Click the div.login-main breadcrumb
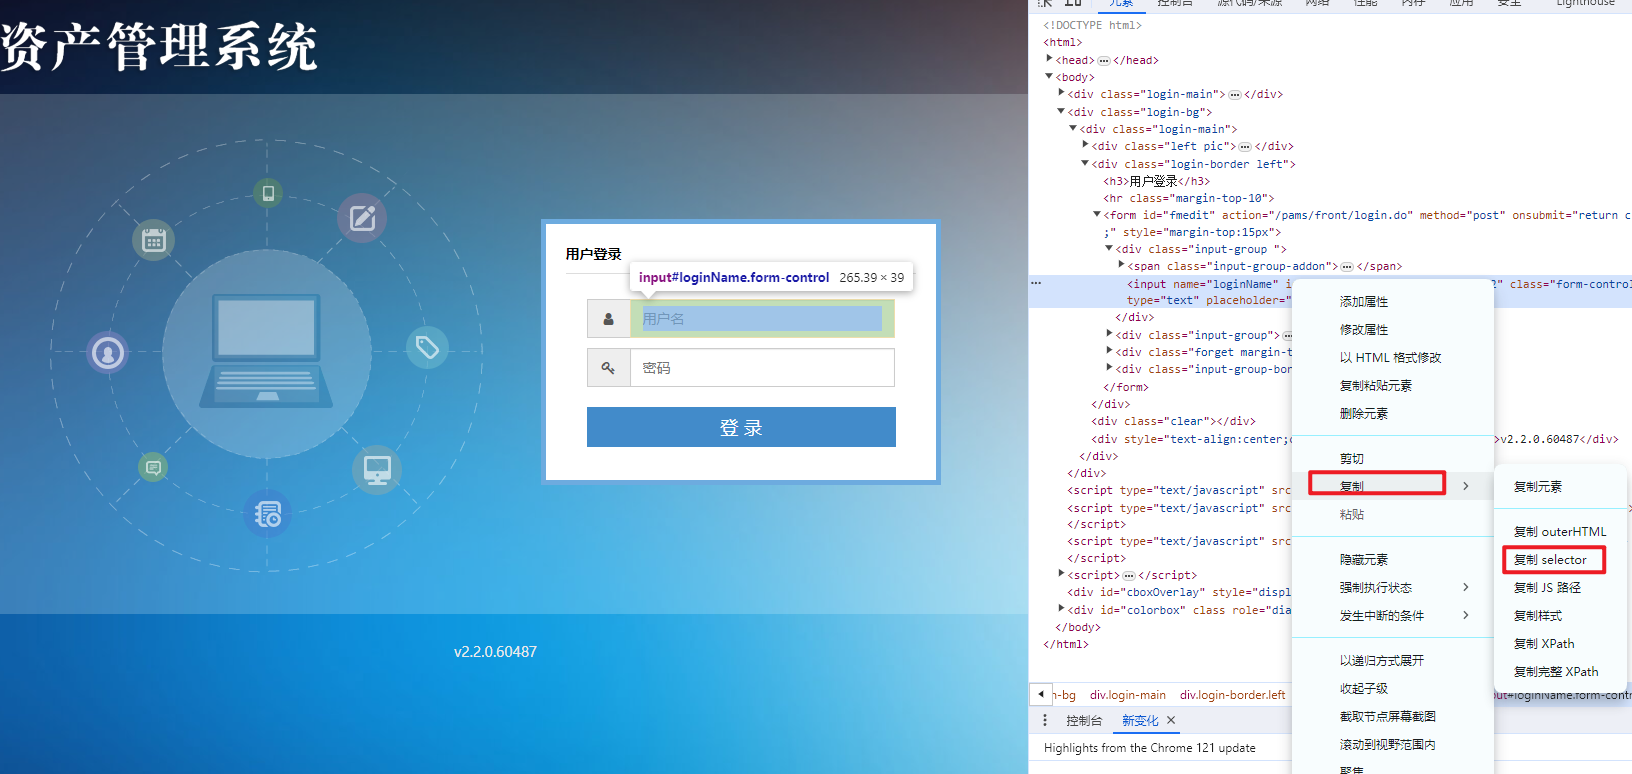 click(1128, 694)
